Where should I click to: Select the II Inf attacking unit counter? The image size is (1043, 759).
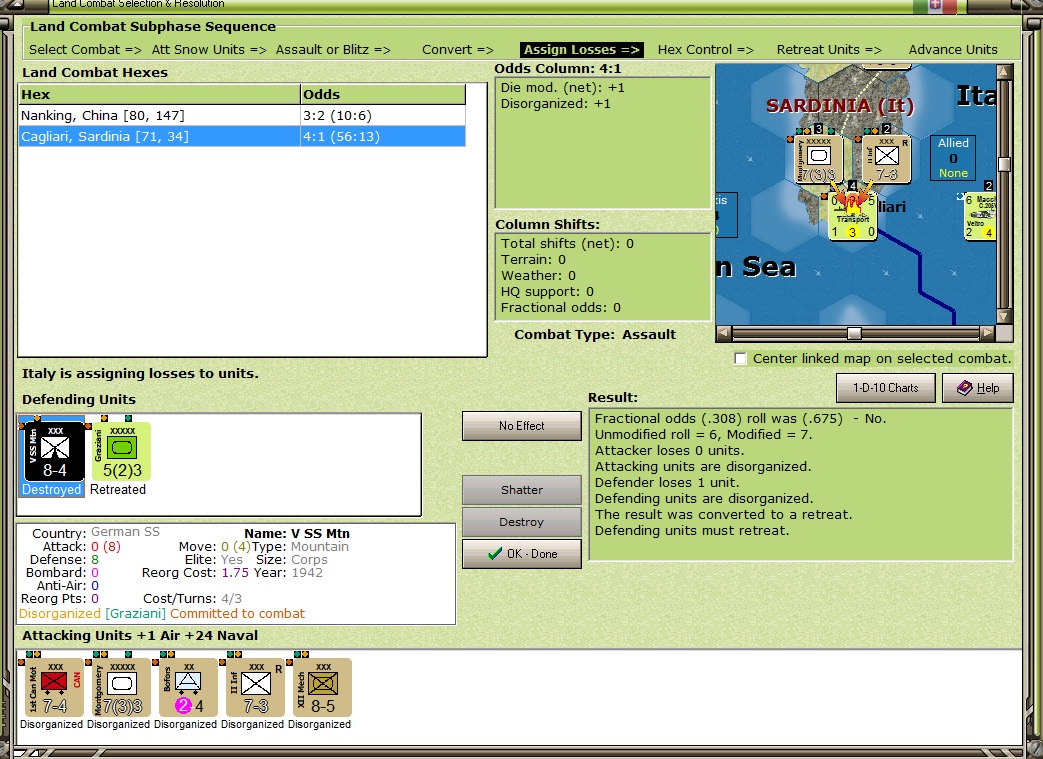(254, 687)
